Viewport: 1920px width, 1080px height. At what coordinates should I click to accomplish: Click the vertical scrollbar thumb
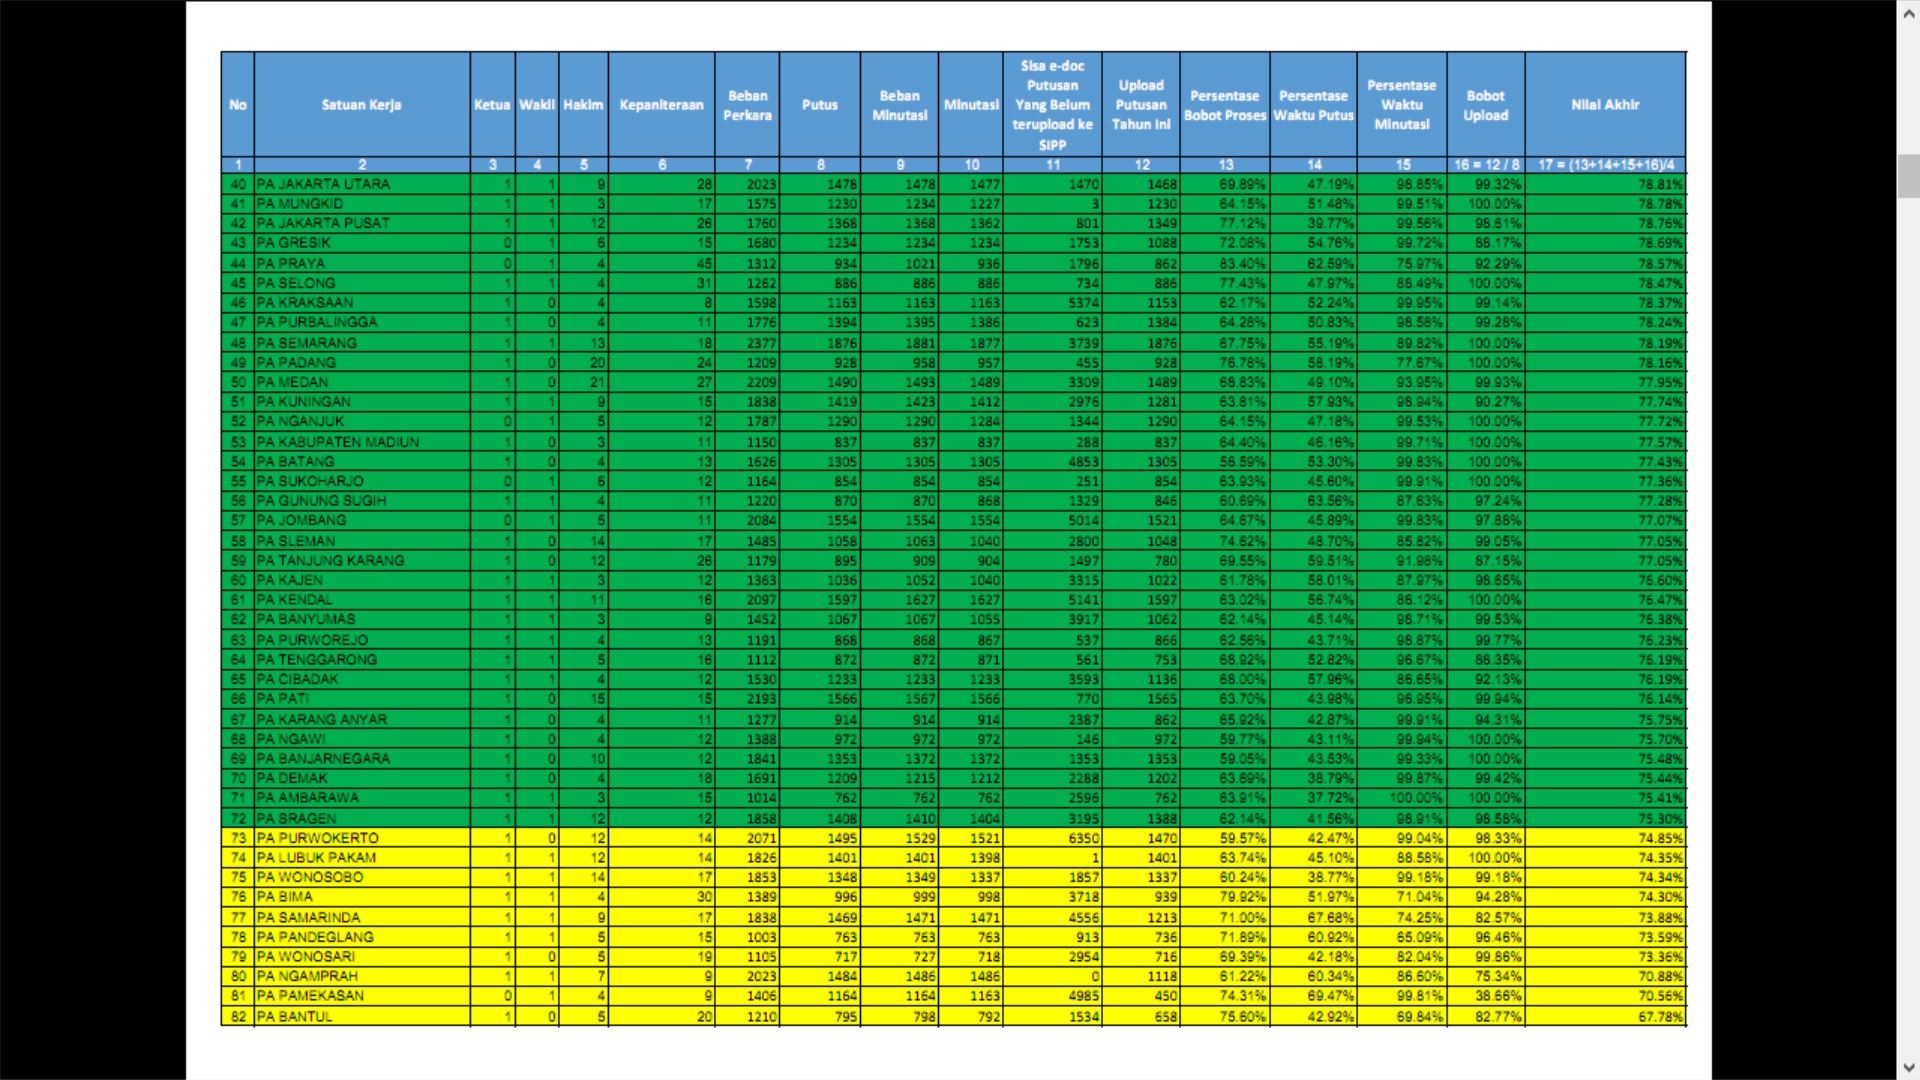point(1908,176)
